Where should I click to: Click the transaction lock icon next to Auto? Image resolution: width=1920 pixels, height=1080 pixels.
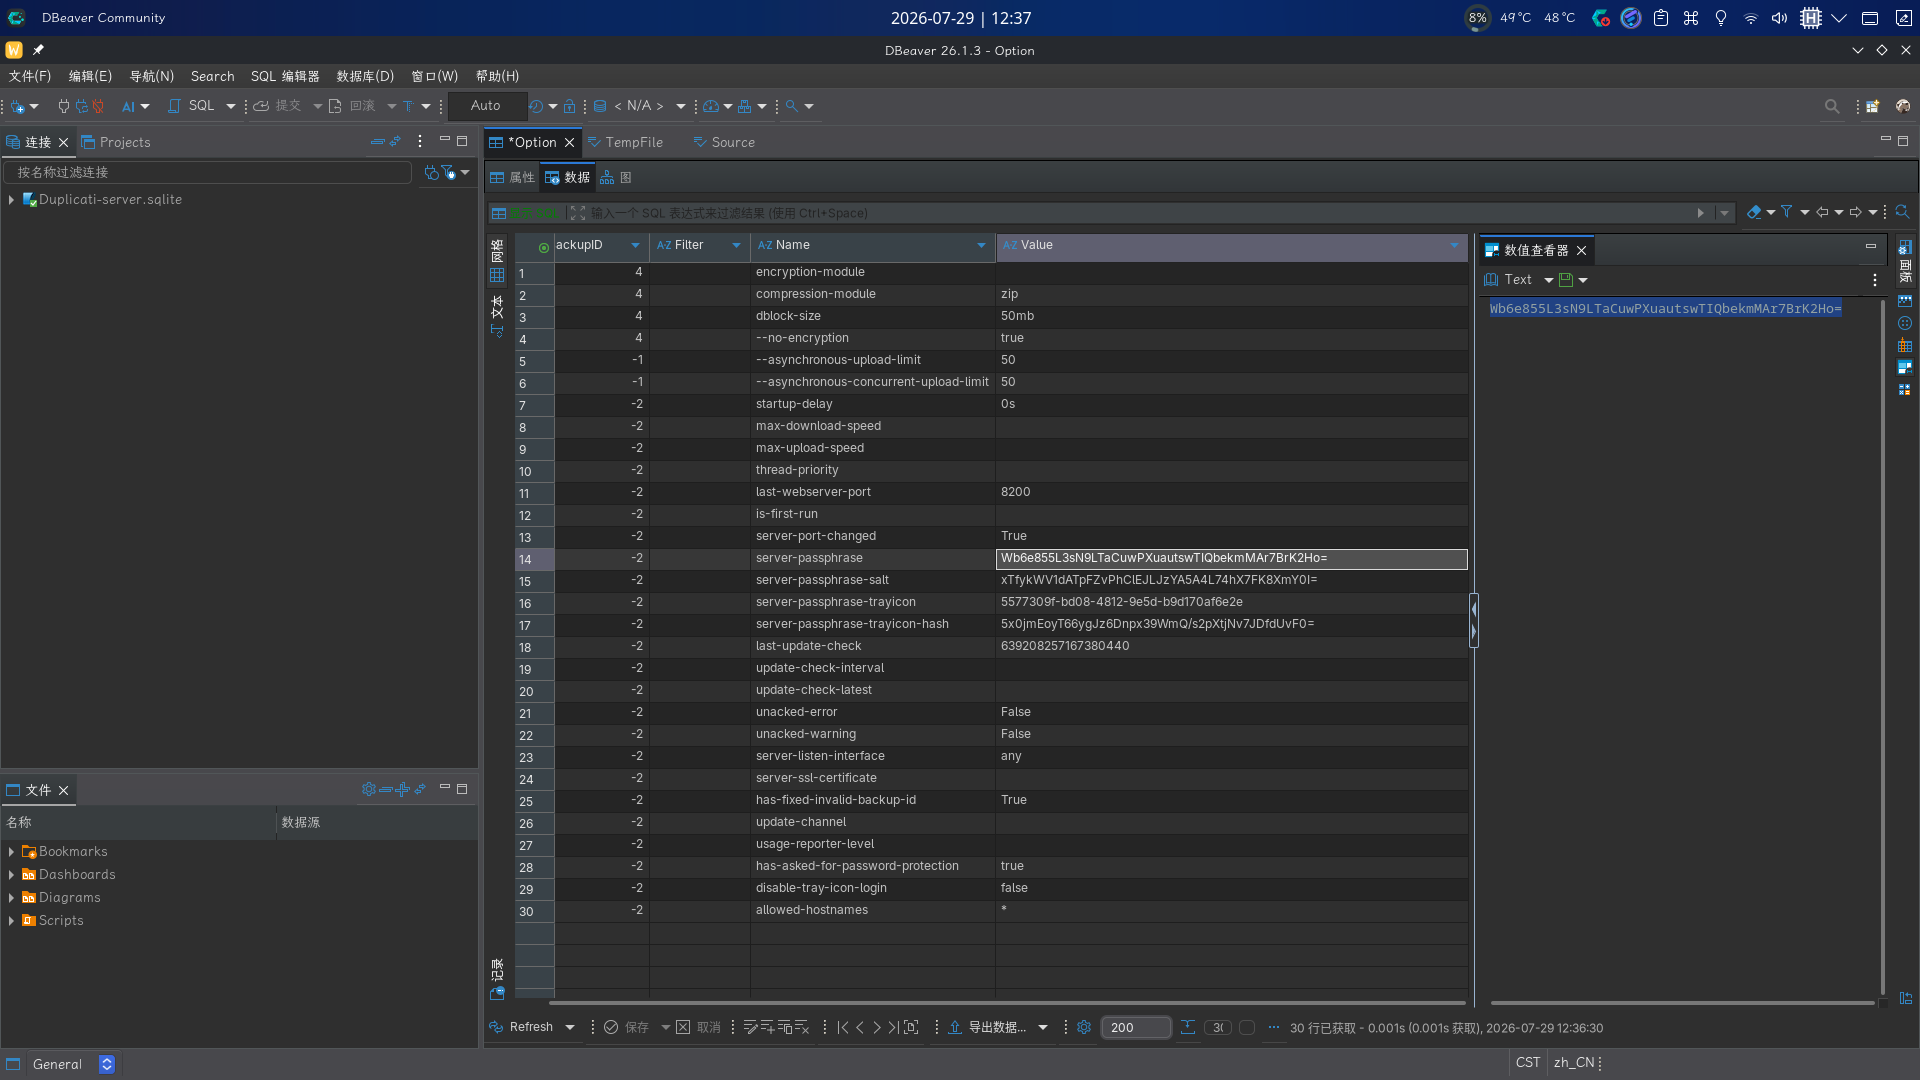coord(569,106)
